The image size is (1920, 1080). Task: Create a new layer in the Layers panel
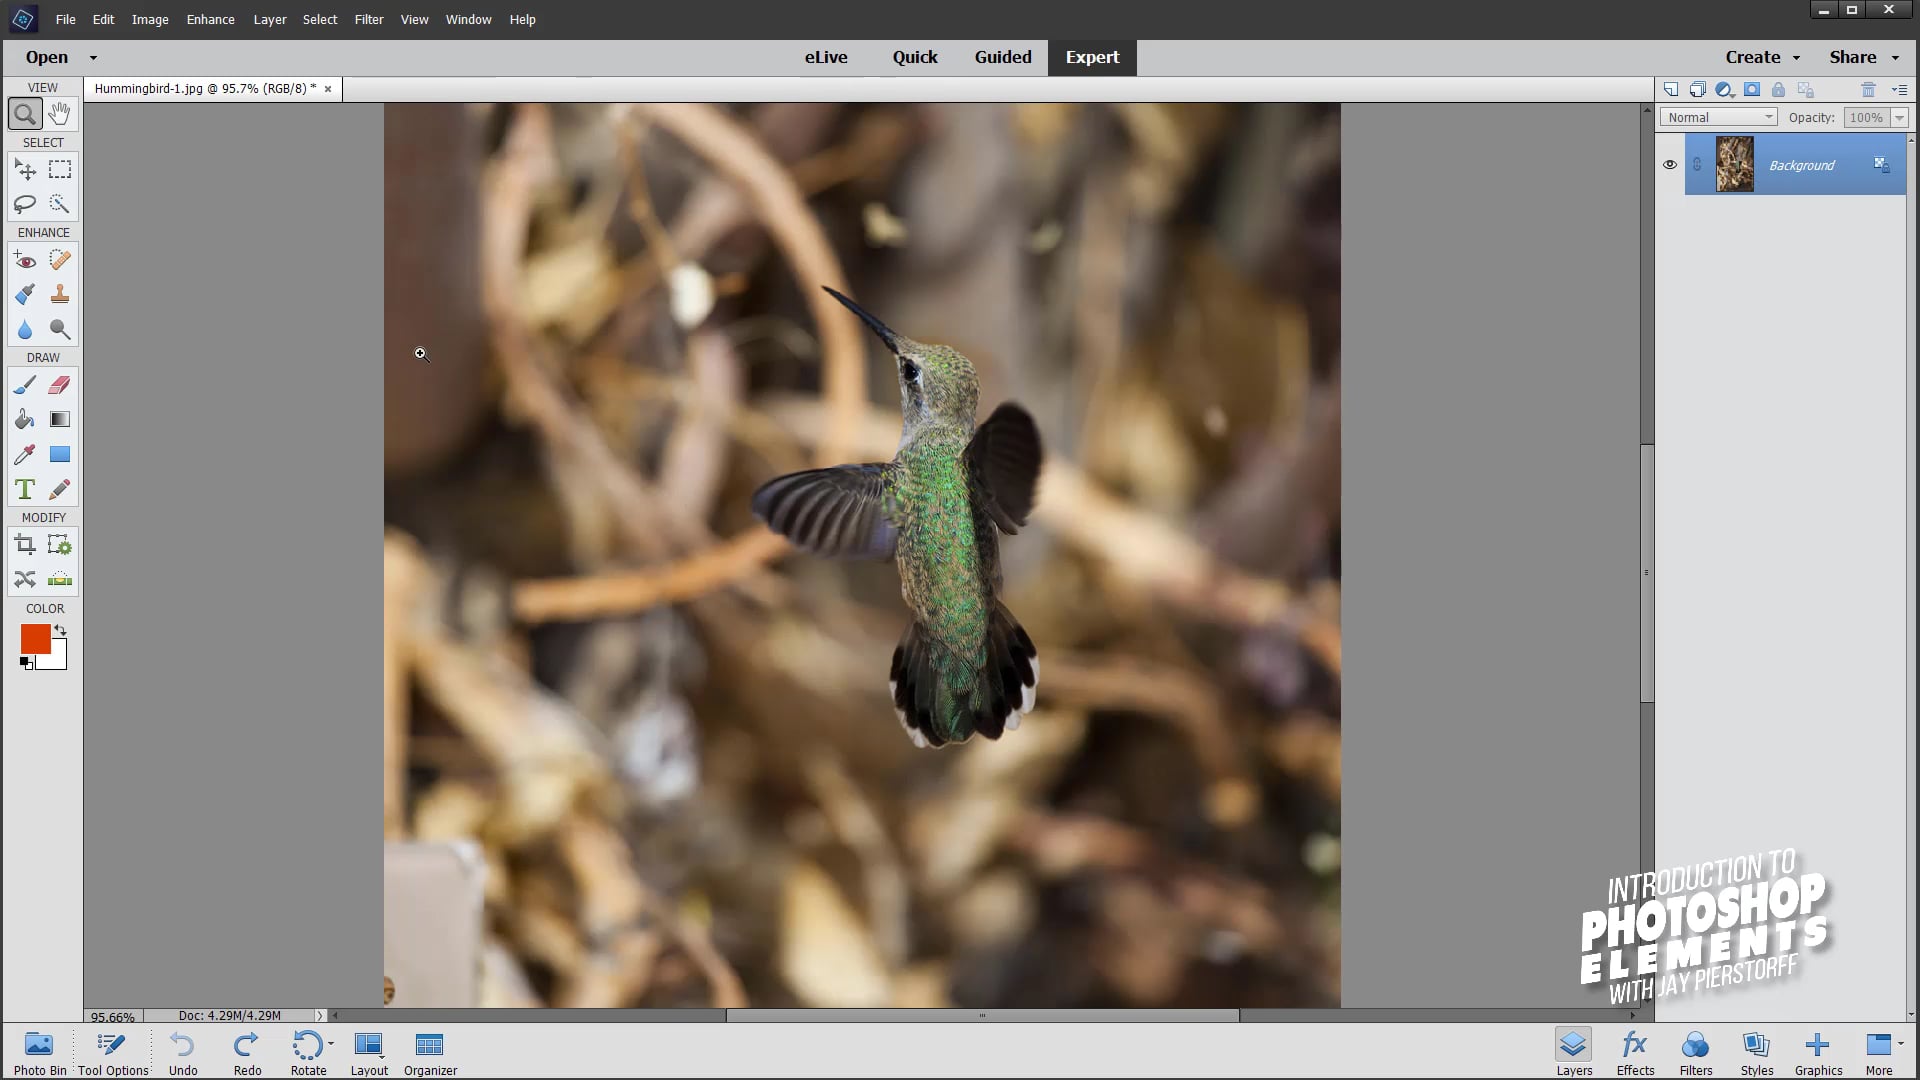point(1672,89)
